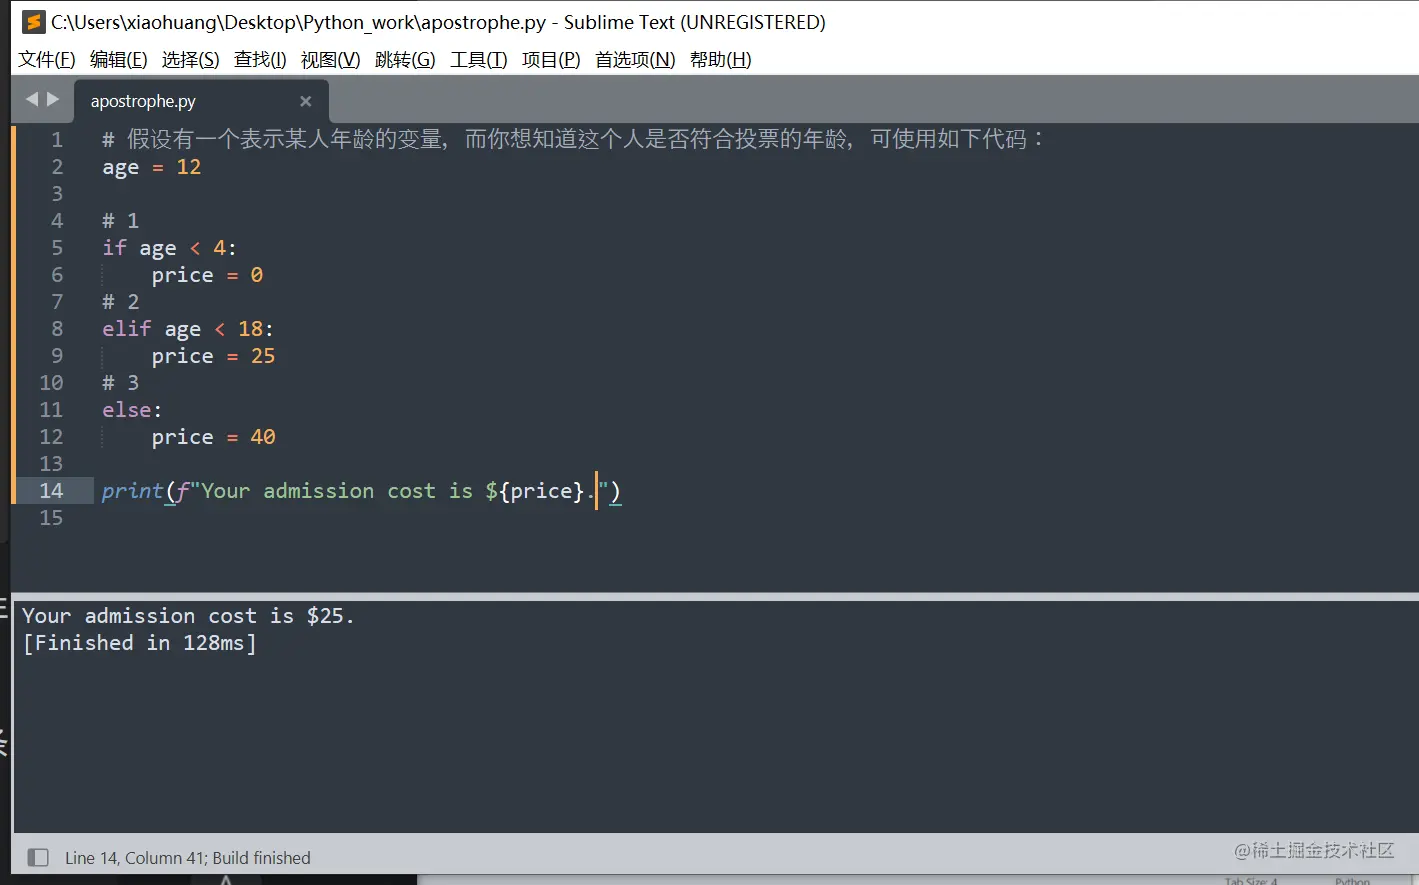This screenshot has height=885, width=1419.
Task: Open the 选择(S) menu
Action: [191, 60]
